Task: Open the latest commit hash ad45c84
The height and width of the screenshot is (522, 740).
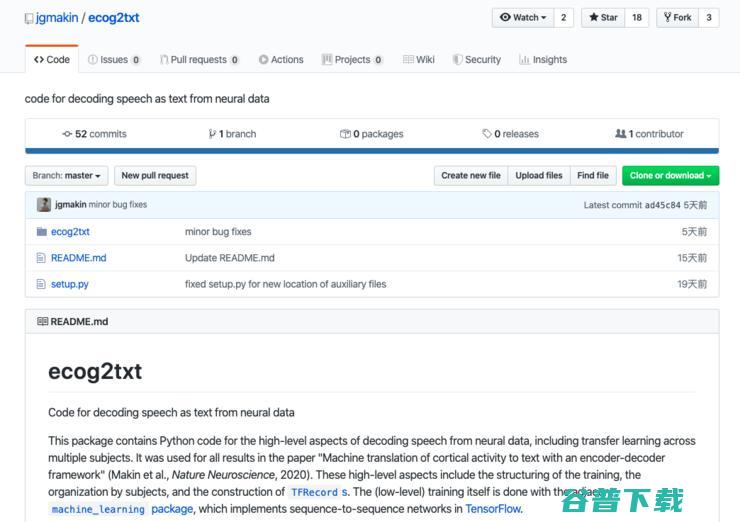Action: click(663, 205)
